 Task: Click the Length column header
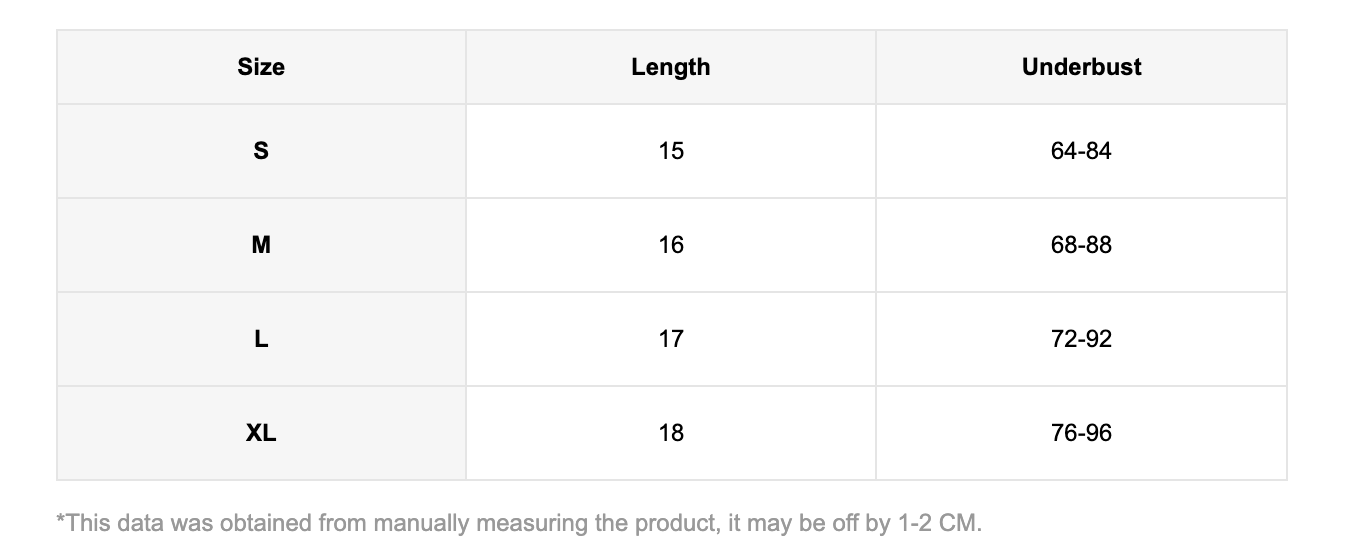coord(671,67)
